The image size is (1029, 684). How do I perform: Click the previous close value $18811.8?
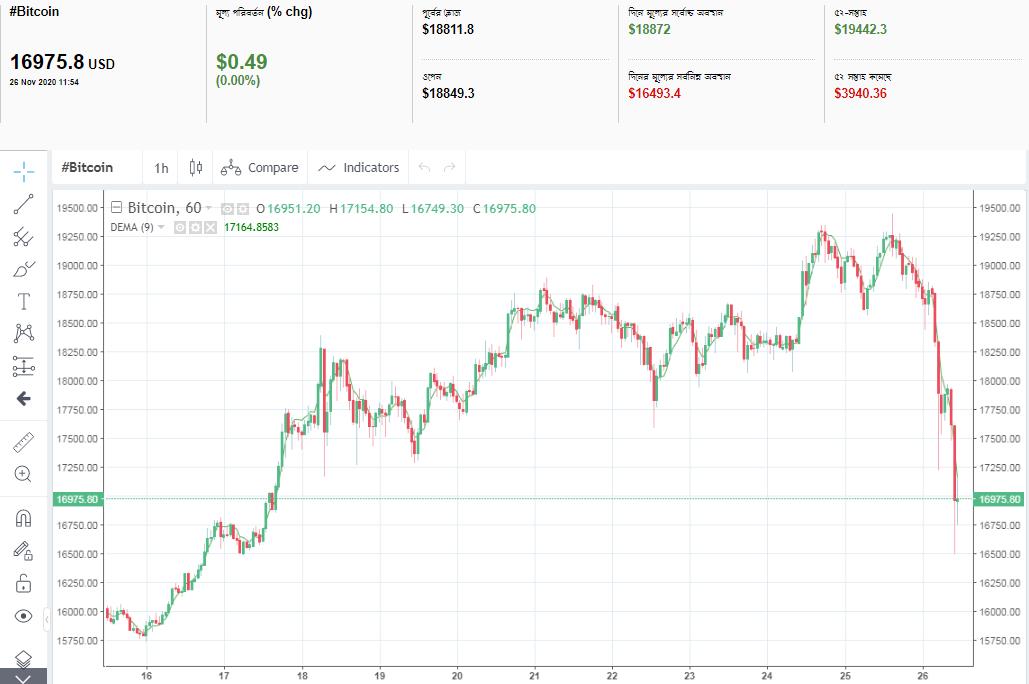click(x=448, y=30)
